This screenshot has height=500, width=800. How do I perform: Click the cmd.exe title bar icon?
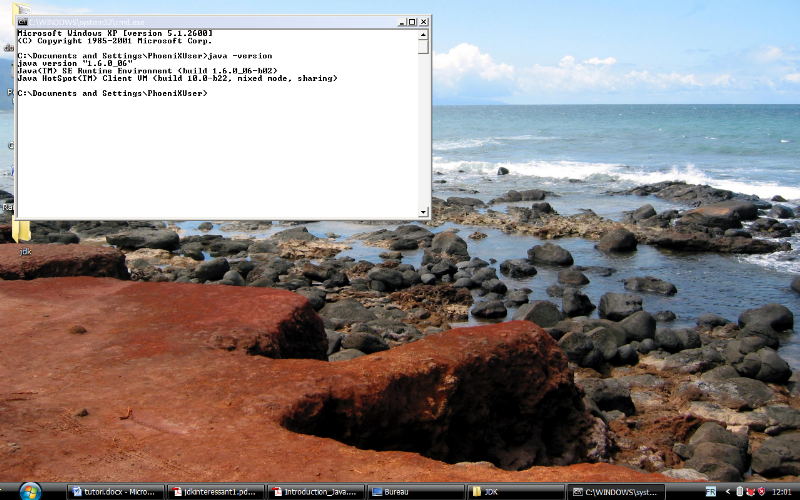pyautogui.click(x=22, y=21)
